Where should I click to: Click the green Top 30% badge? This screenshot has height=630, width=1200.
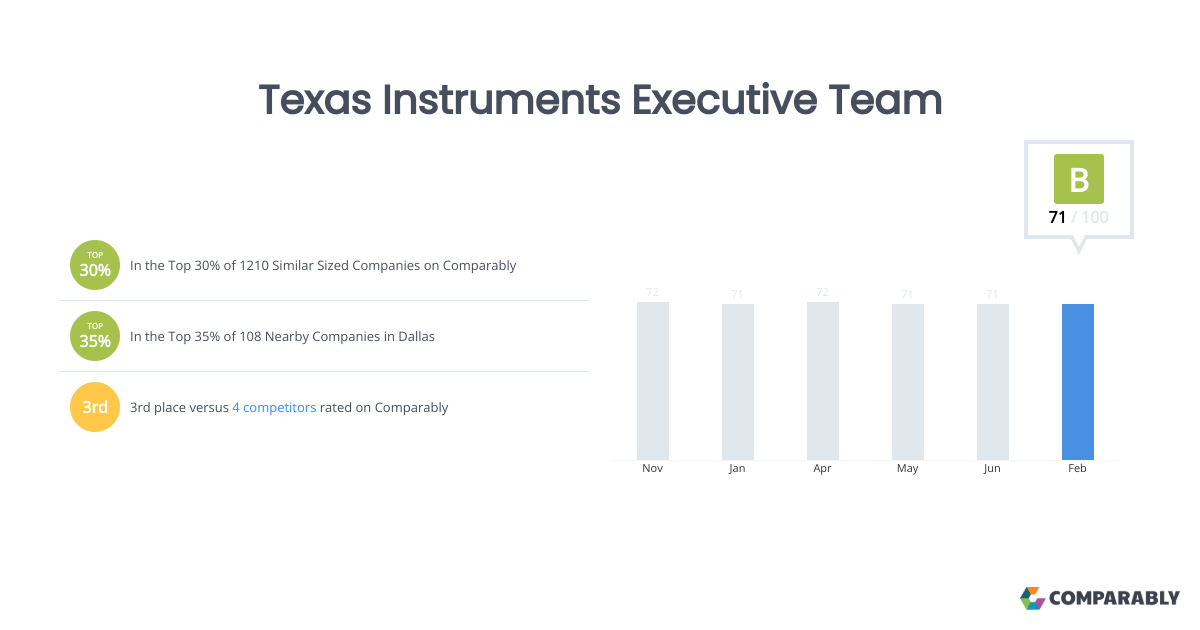tap(95, 265)
